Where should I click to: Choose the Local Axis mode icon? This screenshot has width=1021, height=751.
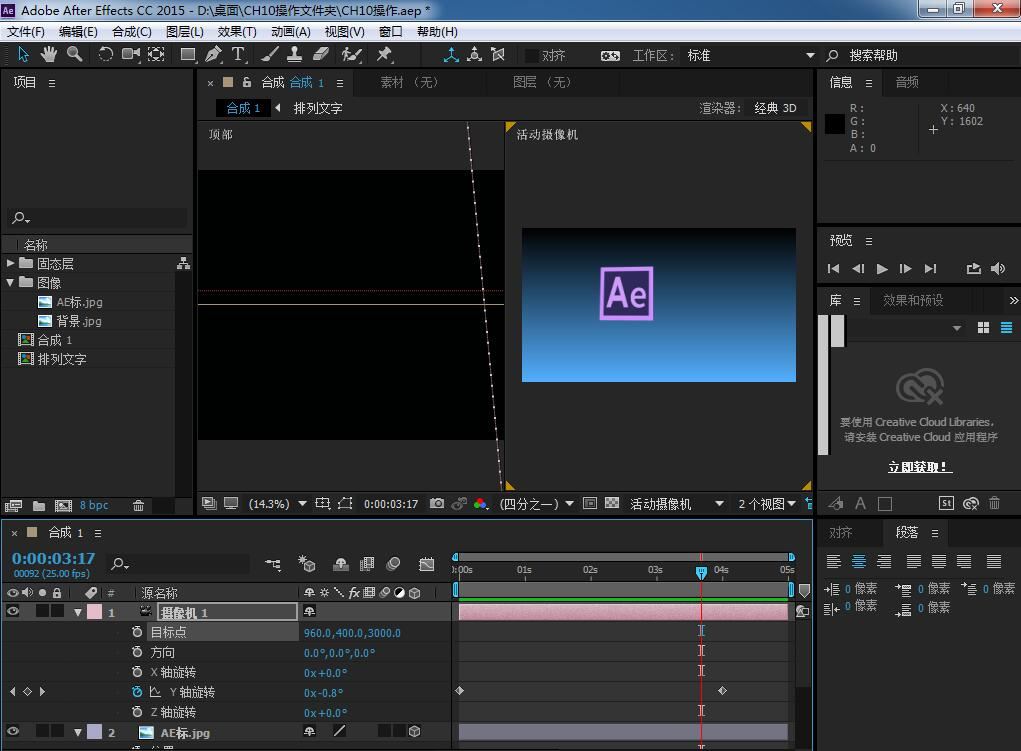coord(451,55)
